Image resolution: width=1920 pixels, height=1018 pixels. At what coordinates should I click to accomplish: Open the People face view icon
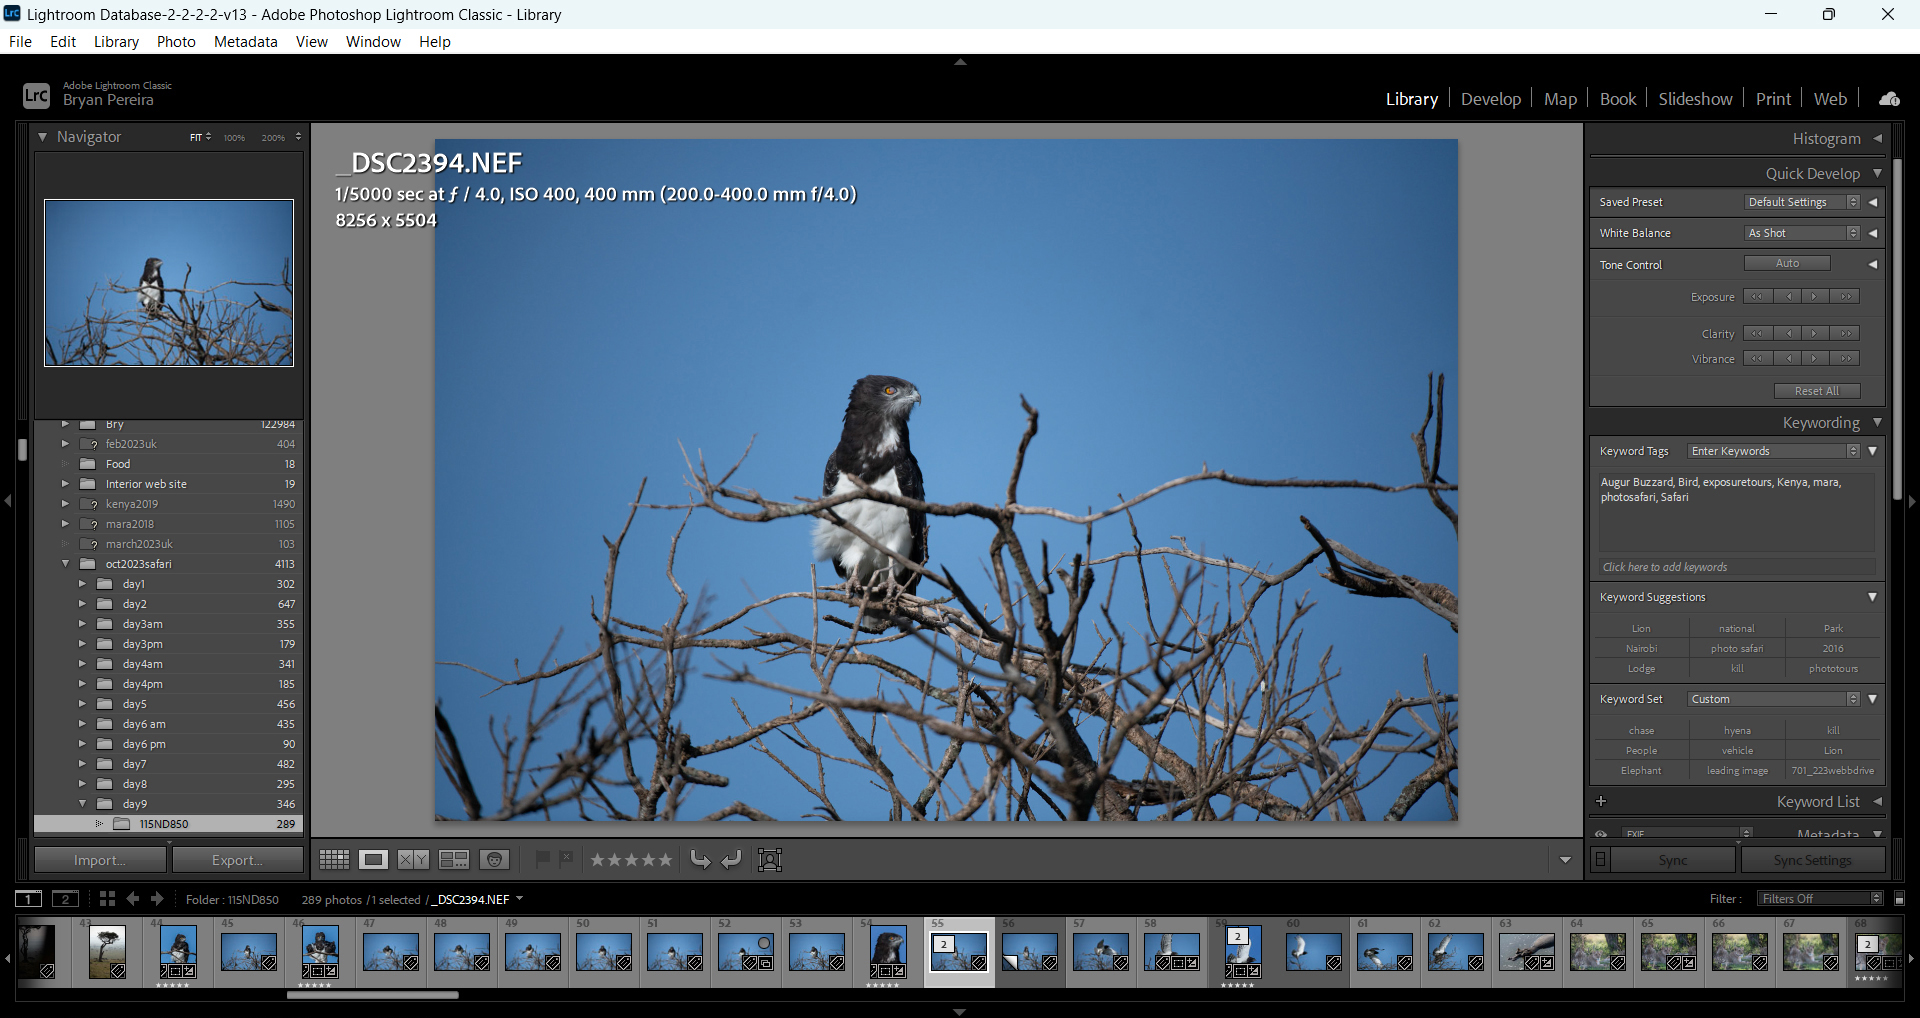tap(495, 860)
